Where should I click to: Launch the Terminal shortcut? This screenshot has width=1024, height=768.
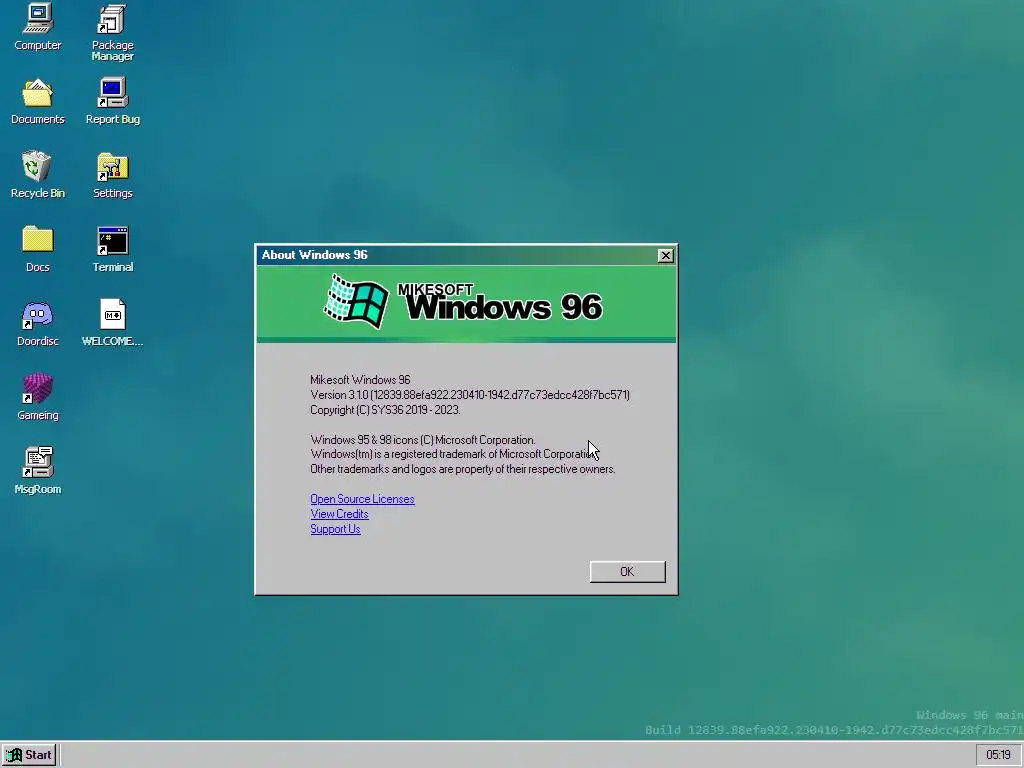pyautogui.click(x=112, y=249)
